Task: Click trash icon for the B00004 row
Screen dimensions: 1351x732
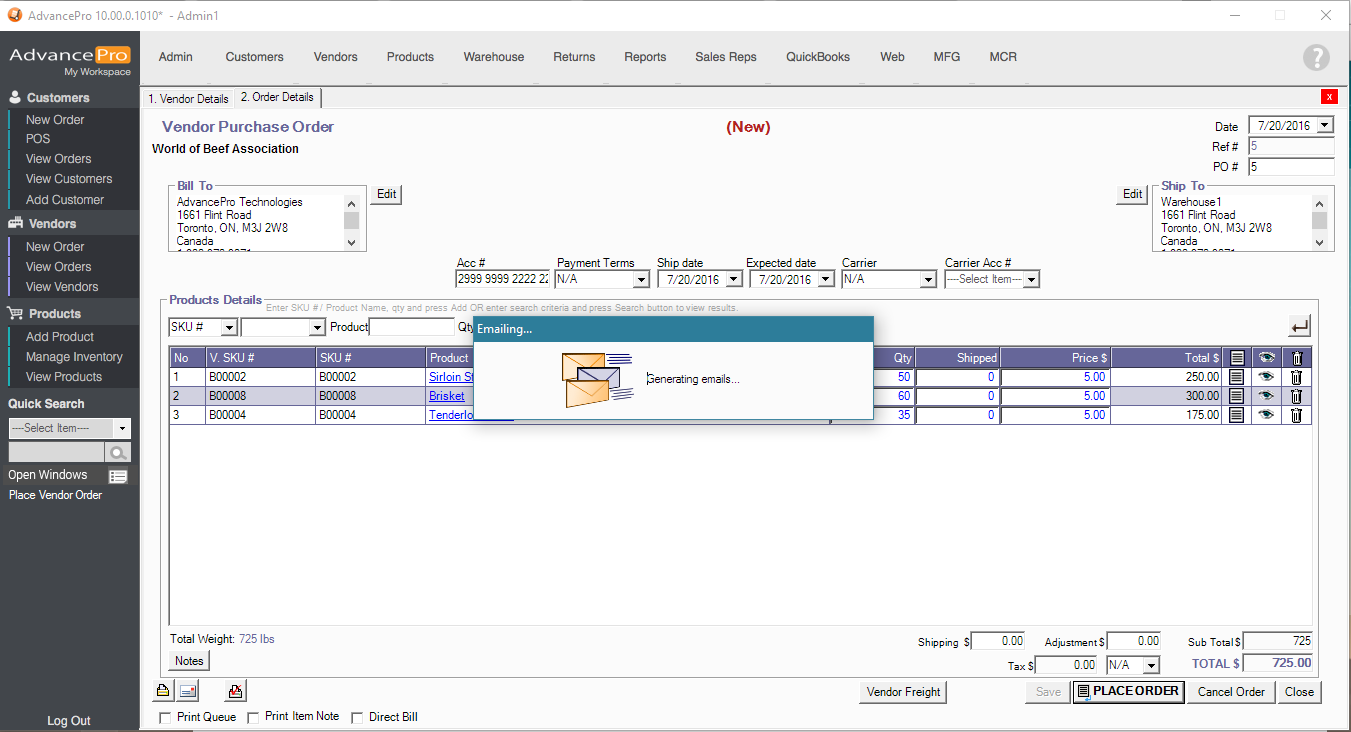Action: [x=1296, y=415]
